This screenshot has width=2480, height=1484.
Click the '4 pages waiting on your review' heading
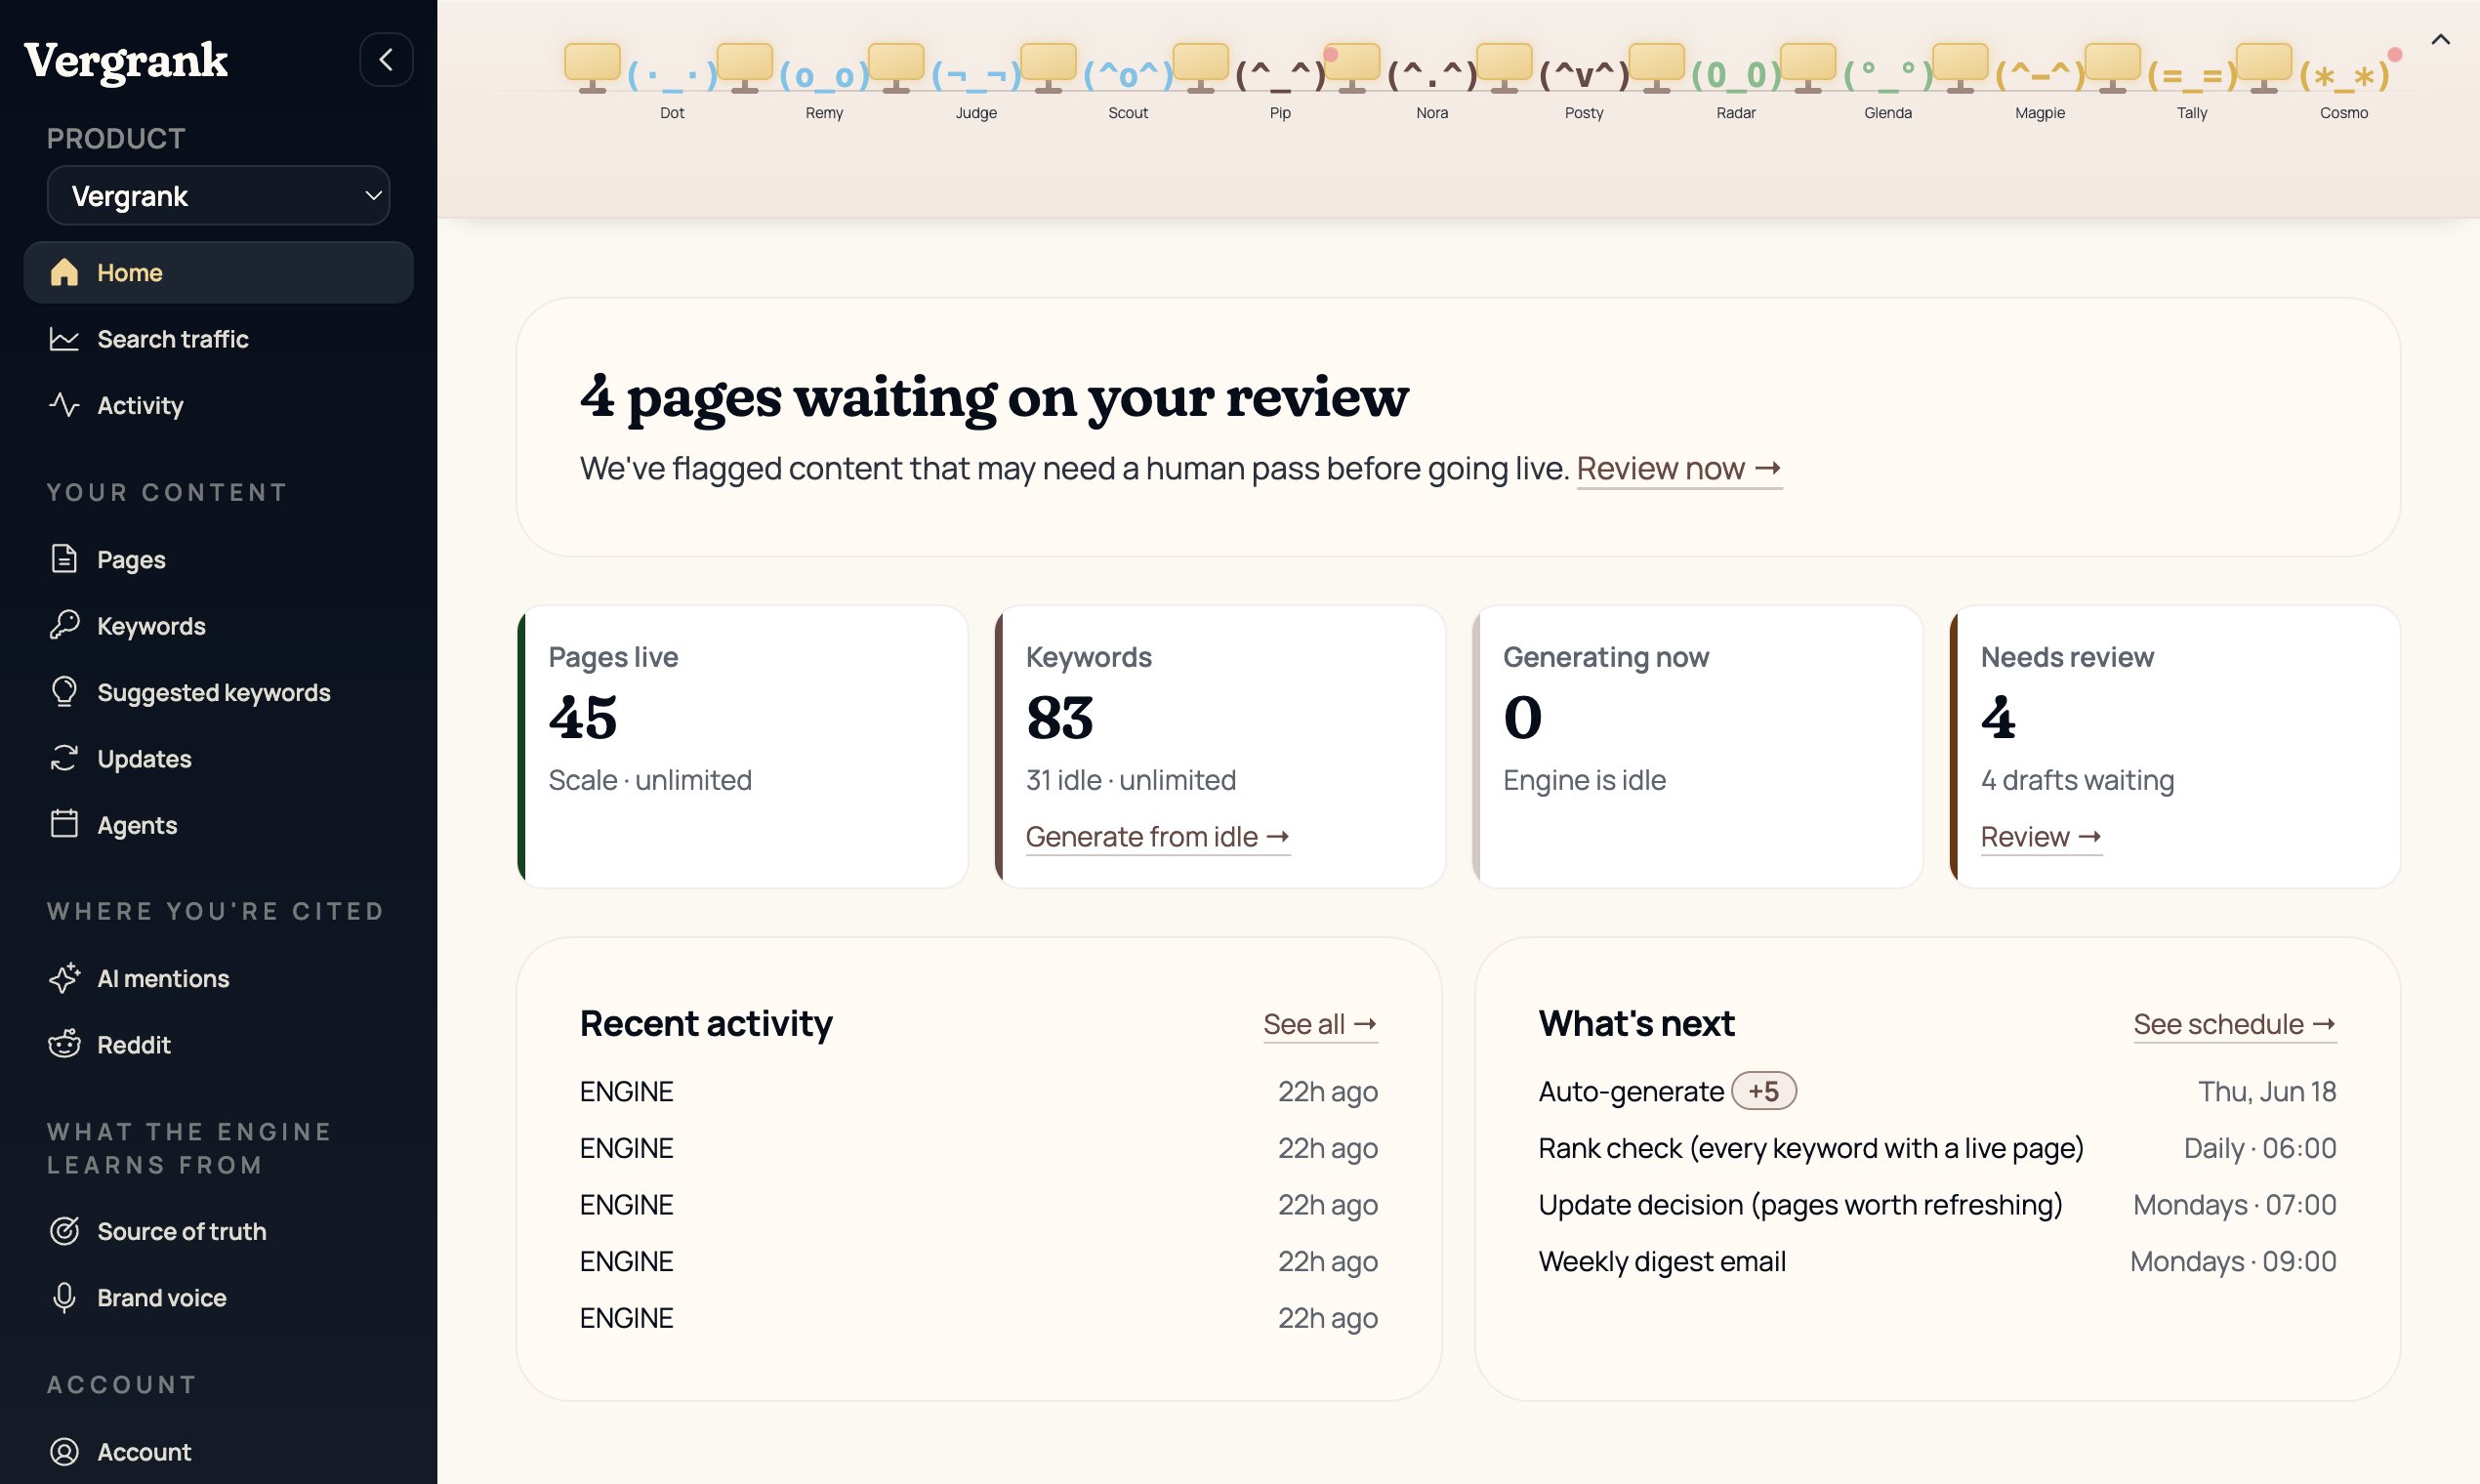pyautogui.click(x=994, y=397)
